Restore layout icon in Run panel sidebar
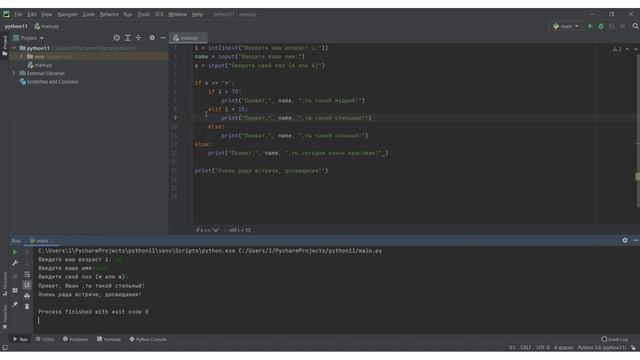The height and width of the screenshot is (360, 640). (x=15, y=290)
